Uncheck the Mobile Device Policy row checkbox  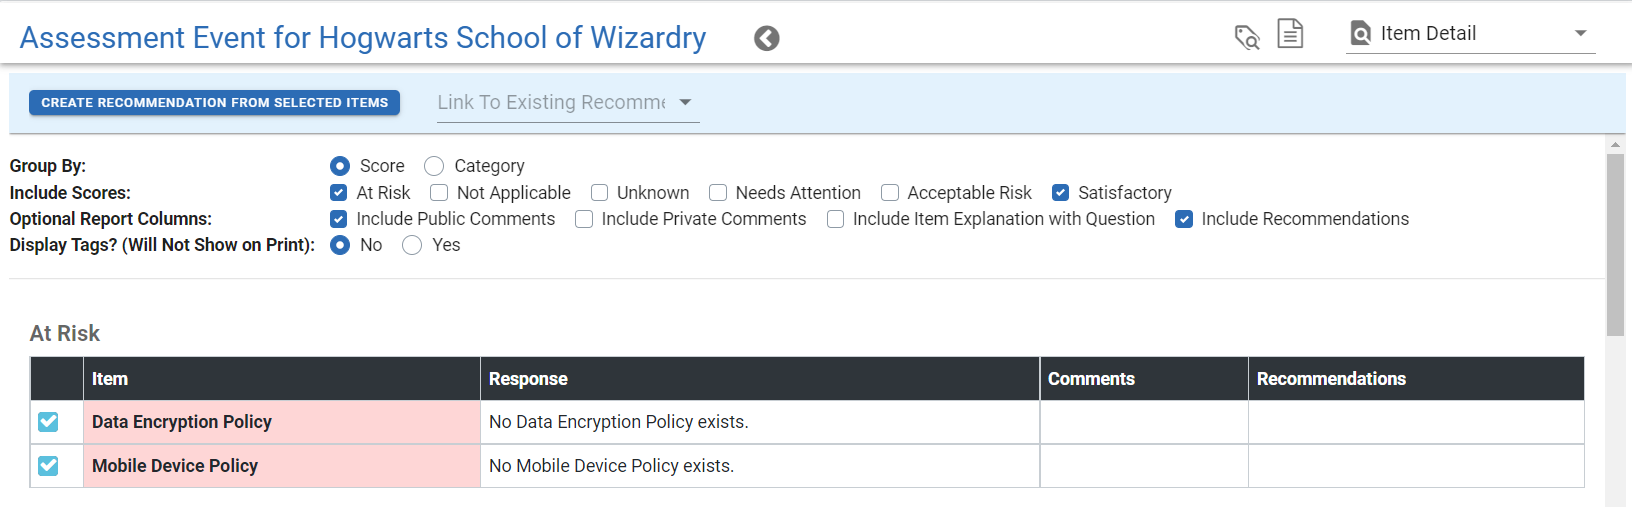(x=48, y=466)
